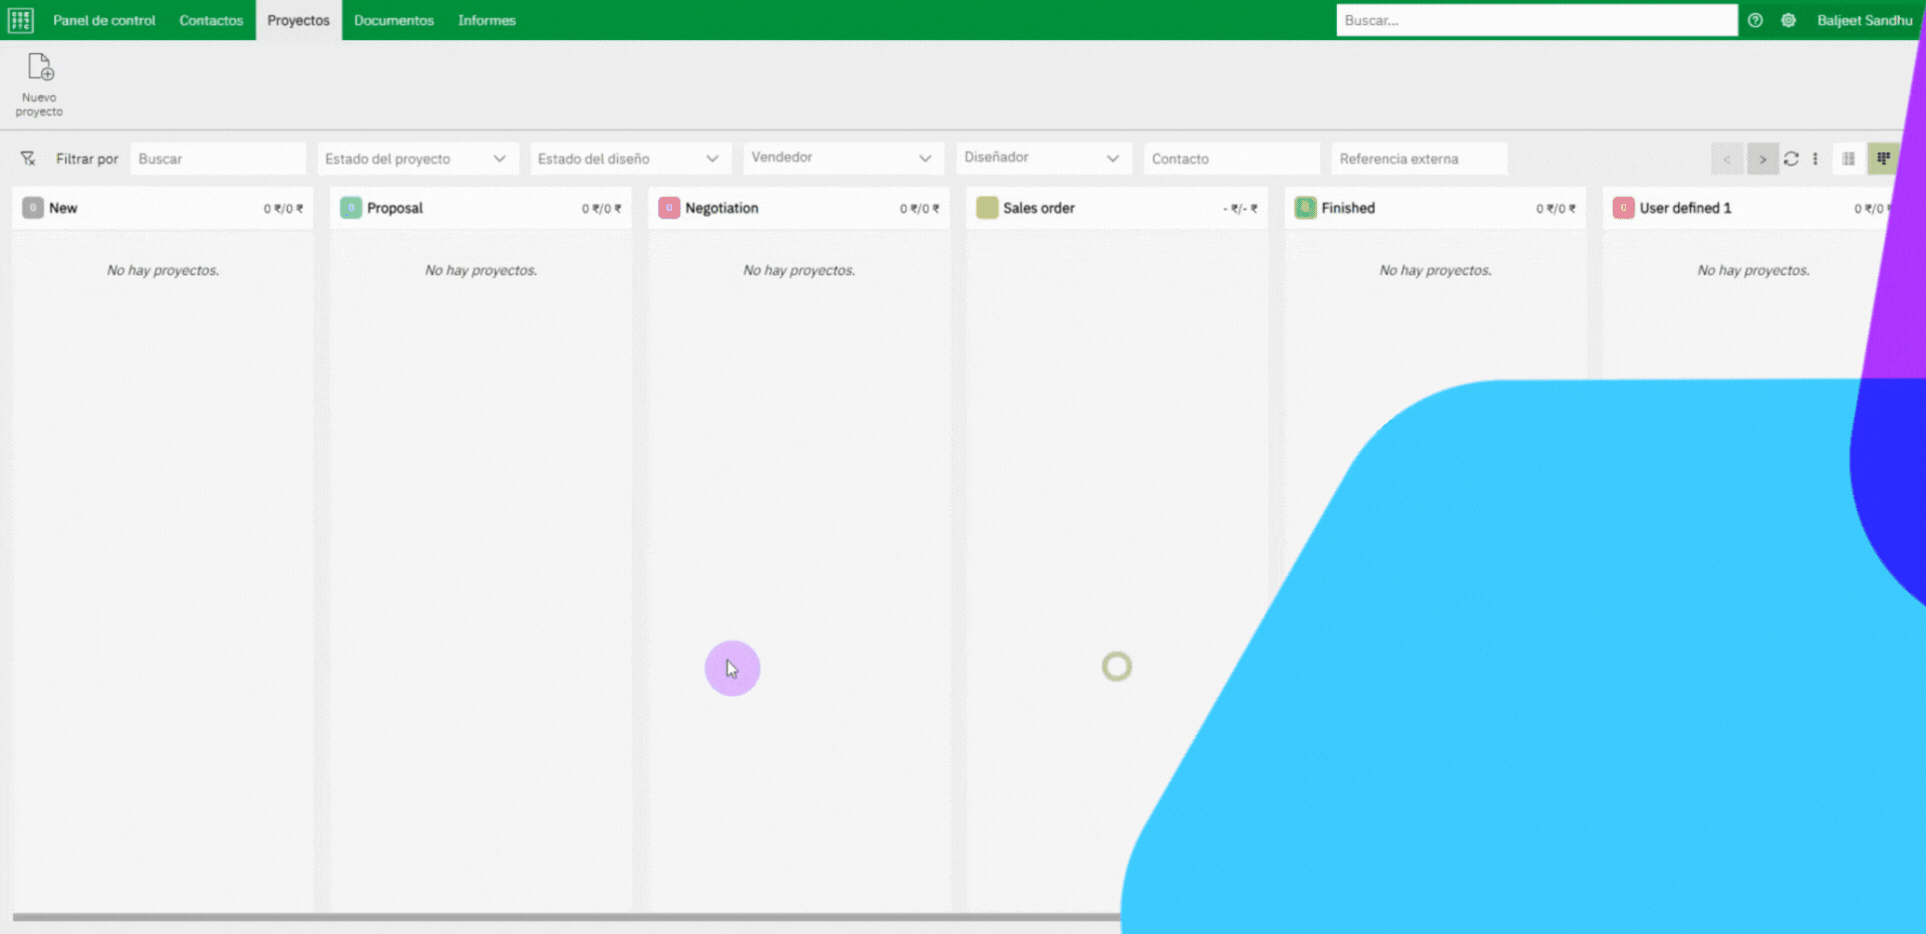This screenshot has height=934, width=1926.
Task: Select the kanban board view icon
Action: pyautogui.click(x=1883, y=159)
